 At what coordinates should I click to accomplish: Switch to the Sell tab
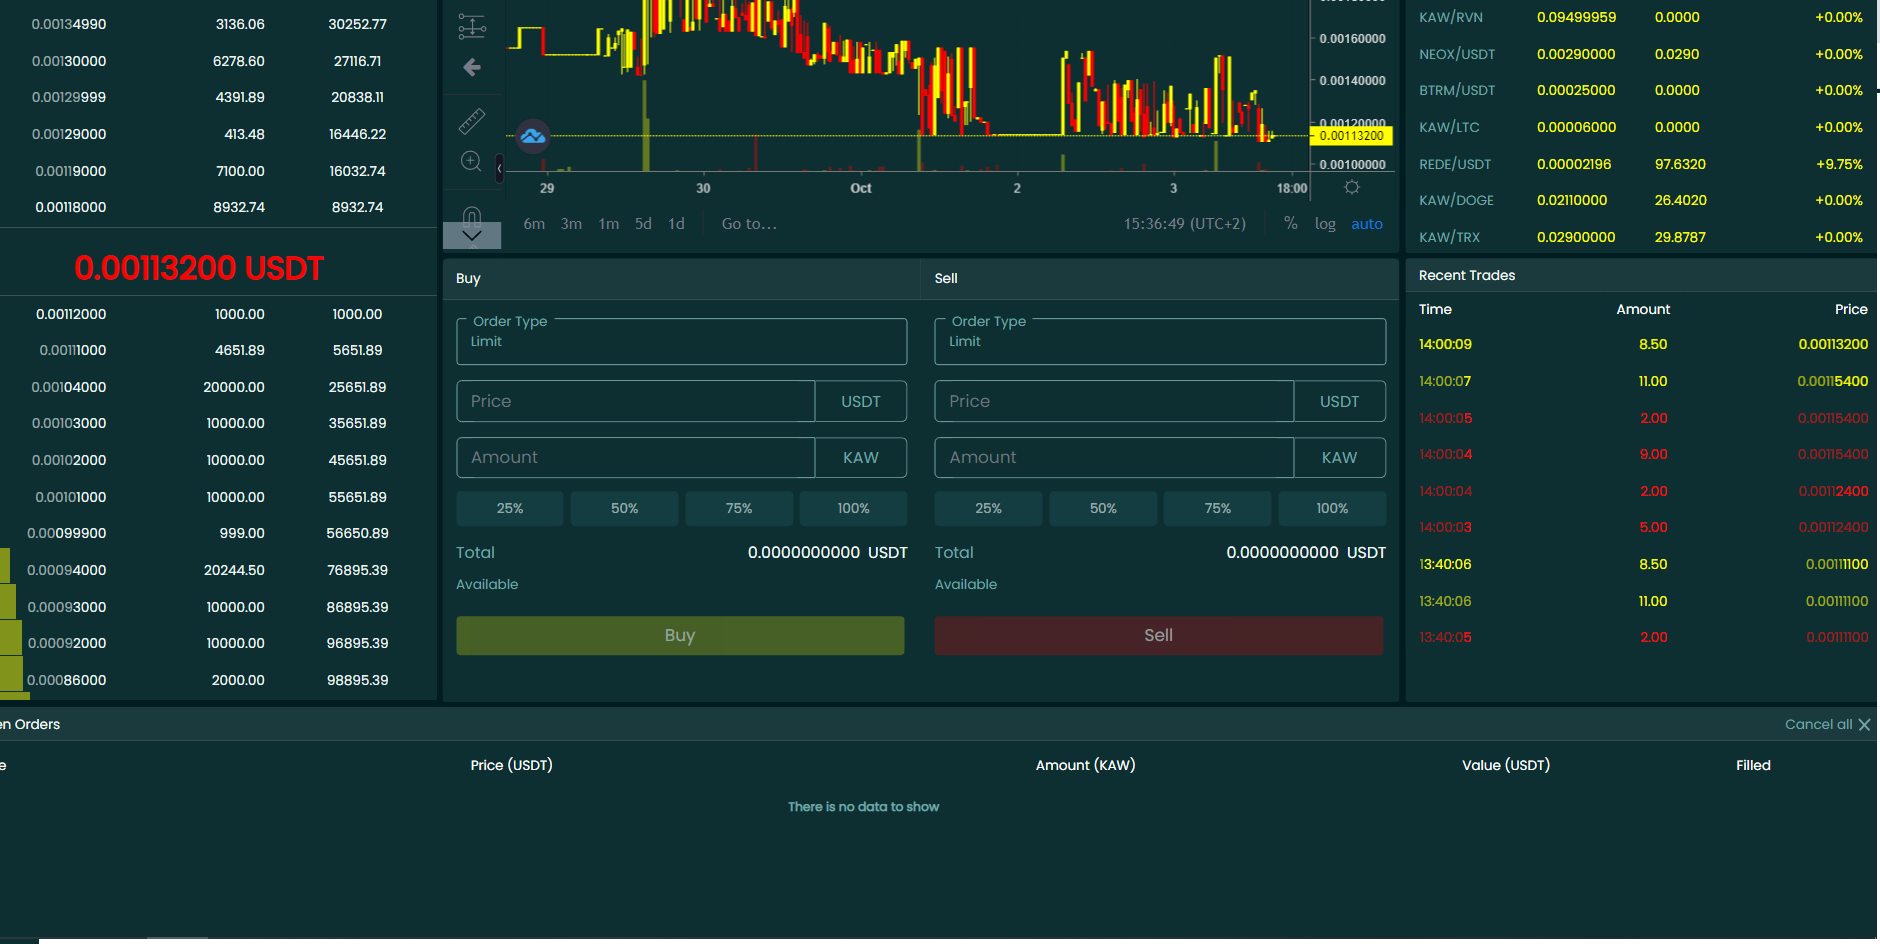coord(946,278)
